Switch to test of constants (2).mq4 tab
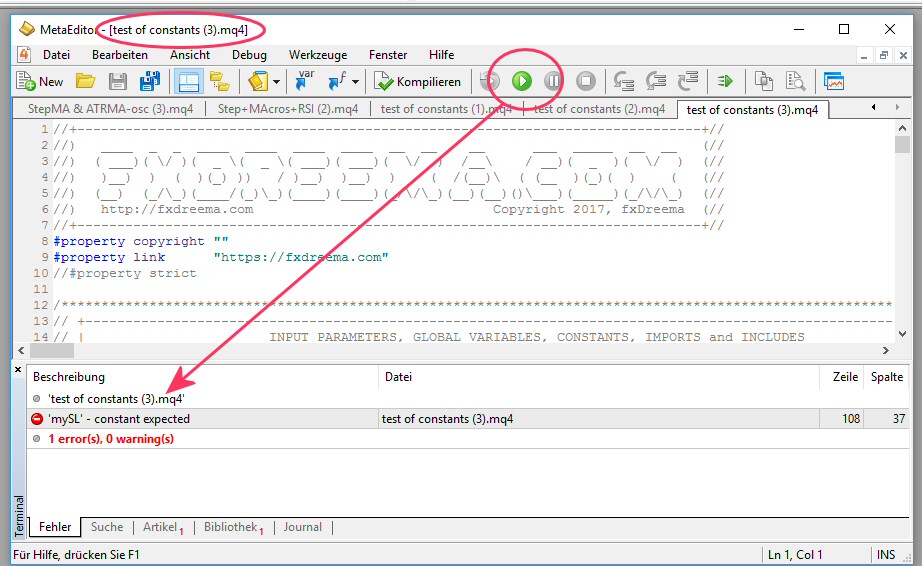 [x=600, y=109]
